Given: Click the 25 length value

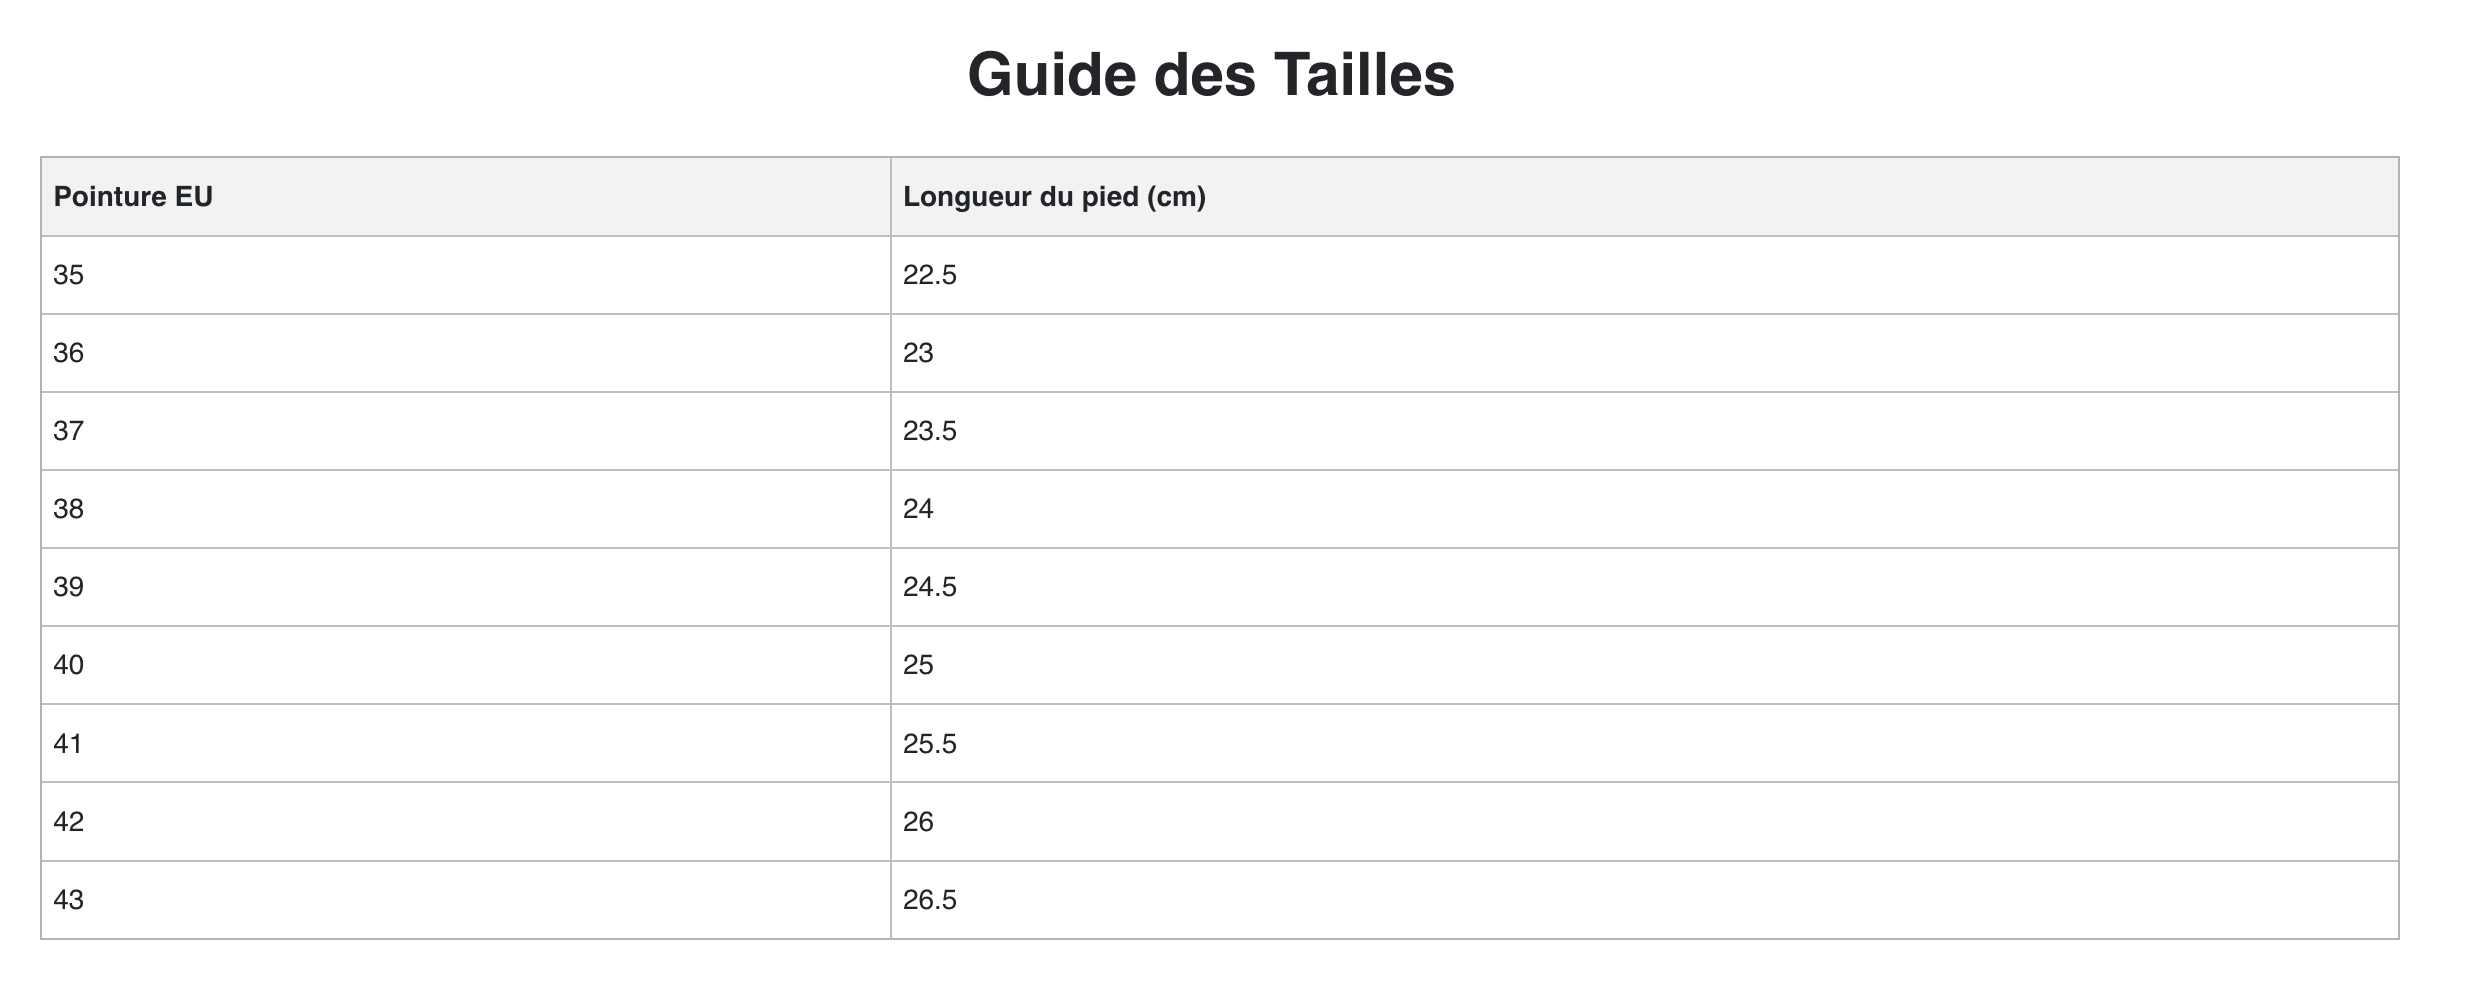Looking at the screenshot, I should (918, 665).
